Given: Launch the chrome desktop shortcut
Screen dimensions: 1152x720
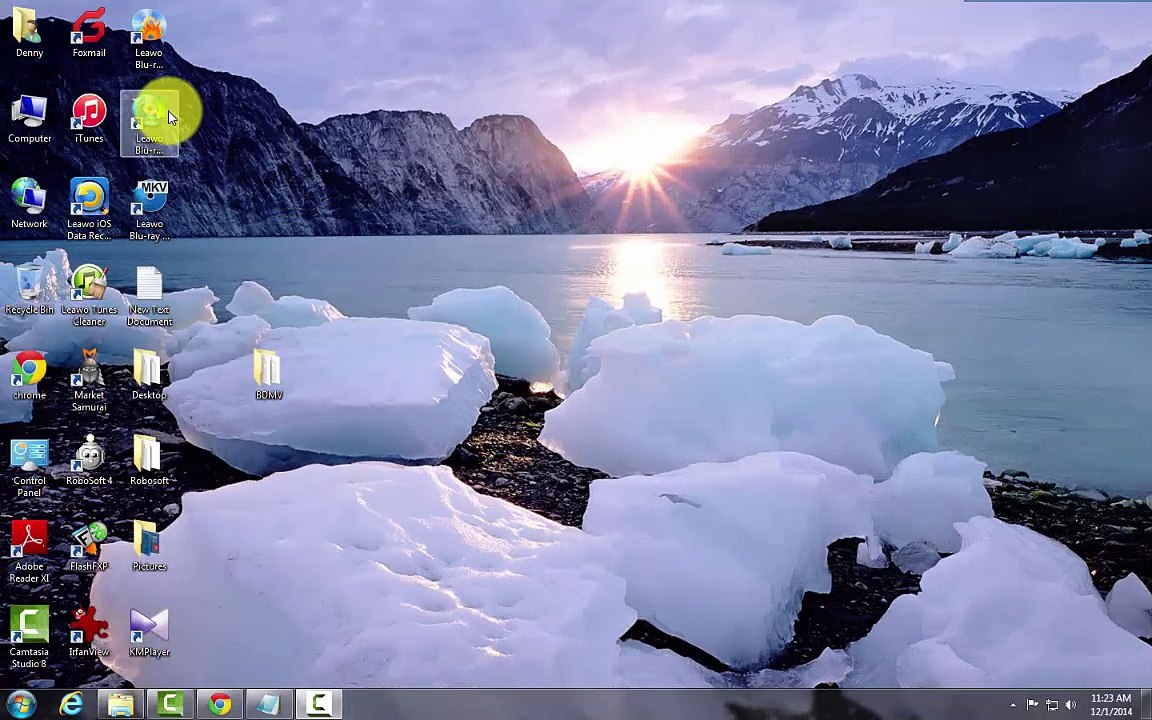Looking at the screenshot, I should (29, 375).
